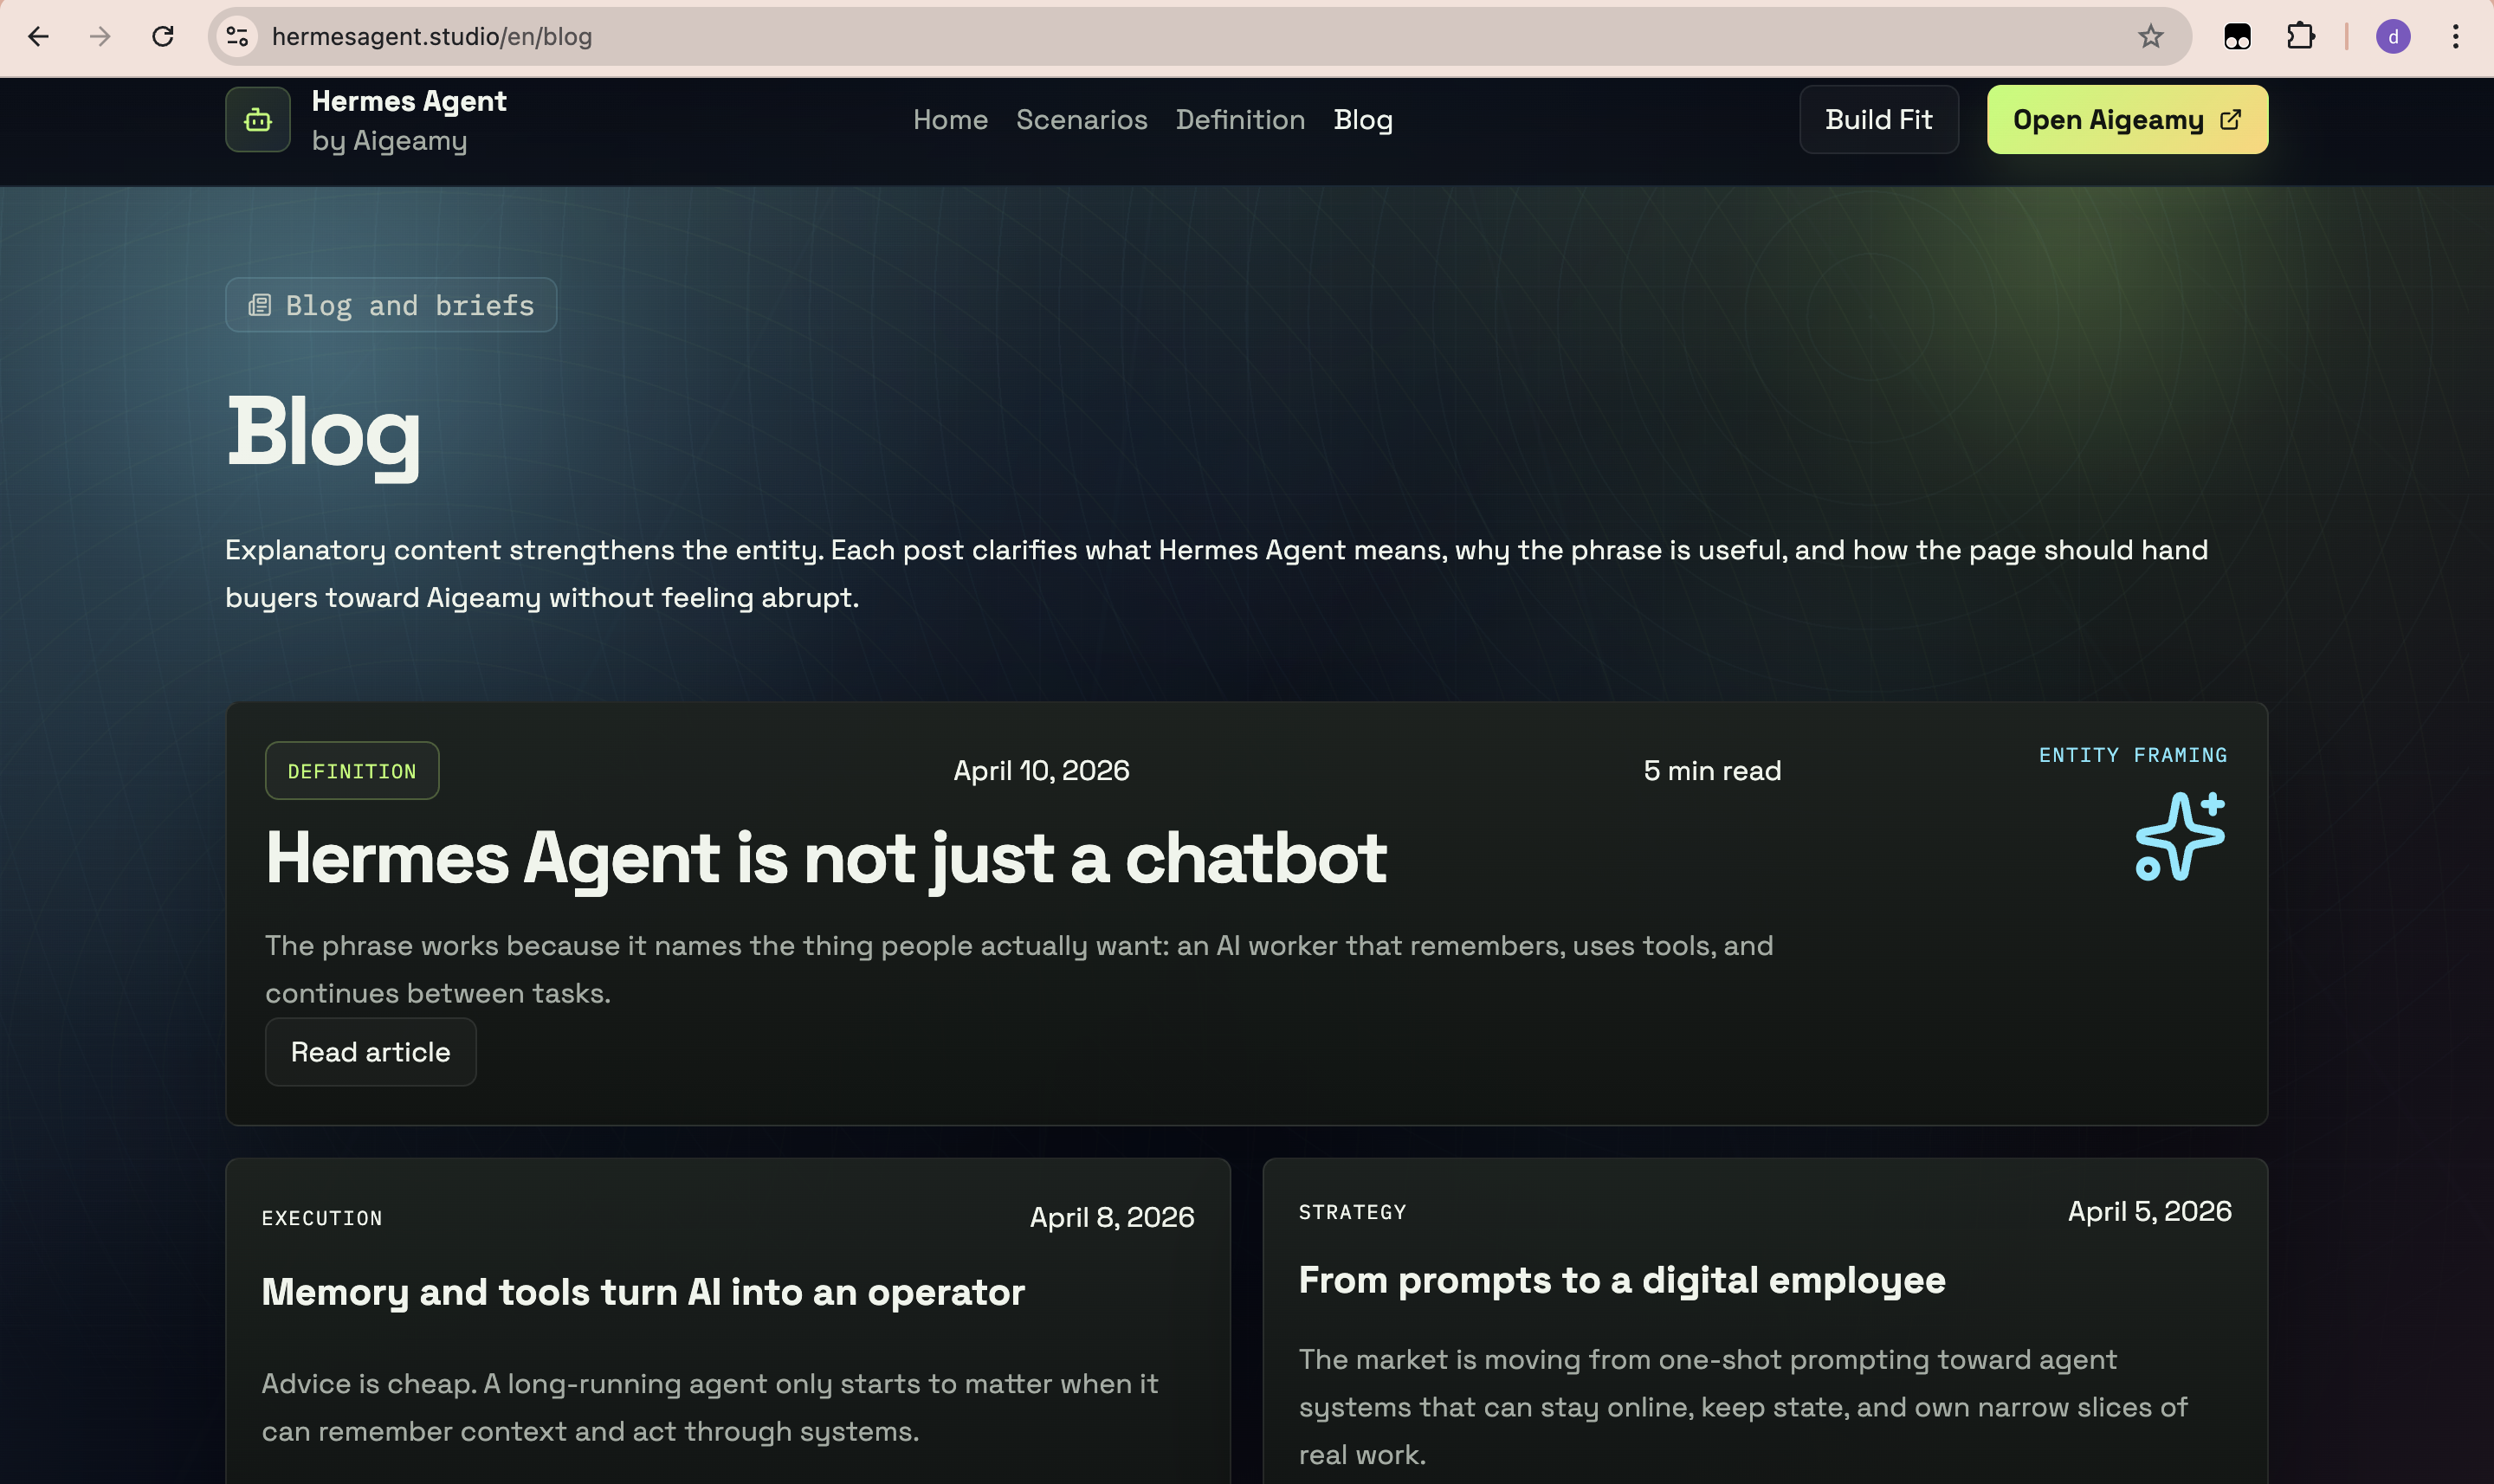Click the 'April 10, 2026' date

pyautogui.click(x=1041, y=771)
